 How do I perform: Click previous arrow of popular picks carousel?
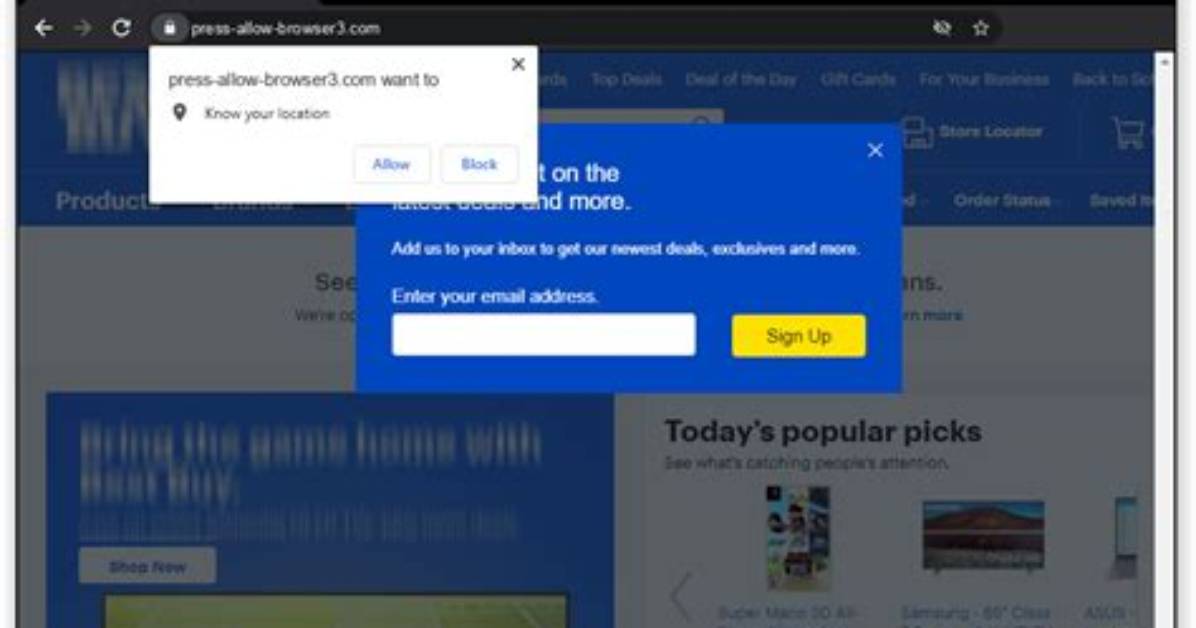pyautogui.click(x=681, y=596)
